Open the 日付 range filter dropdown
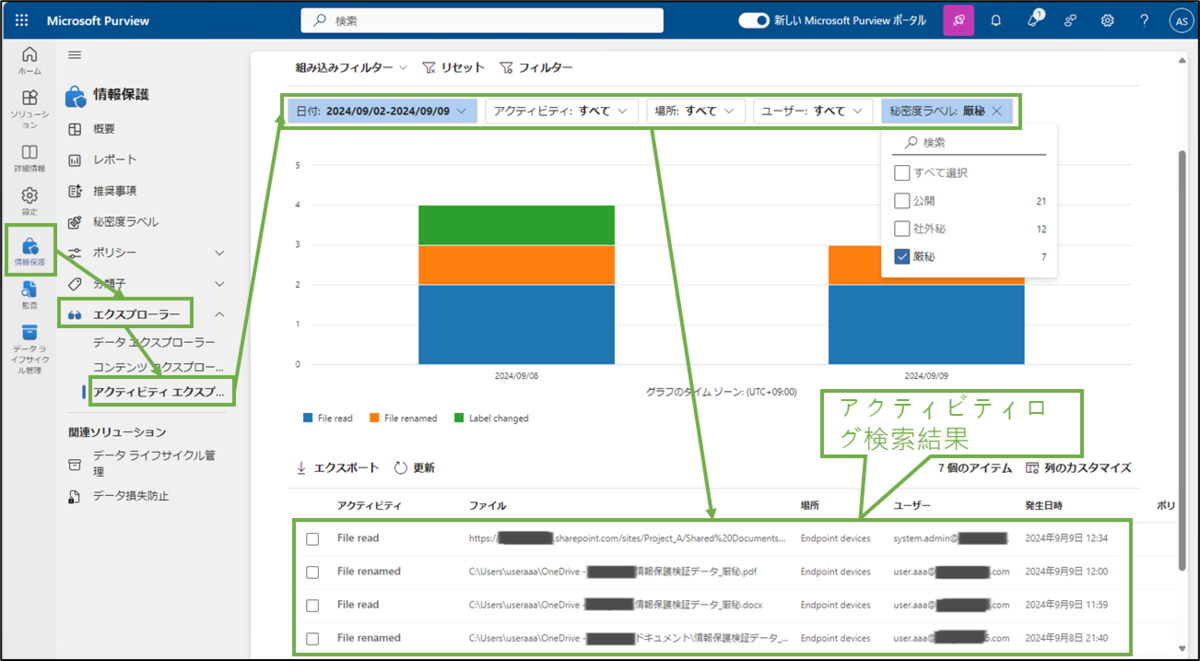Screen dimensions: 1200x661 (382, 111)
